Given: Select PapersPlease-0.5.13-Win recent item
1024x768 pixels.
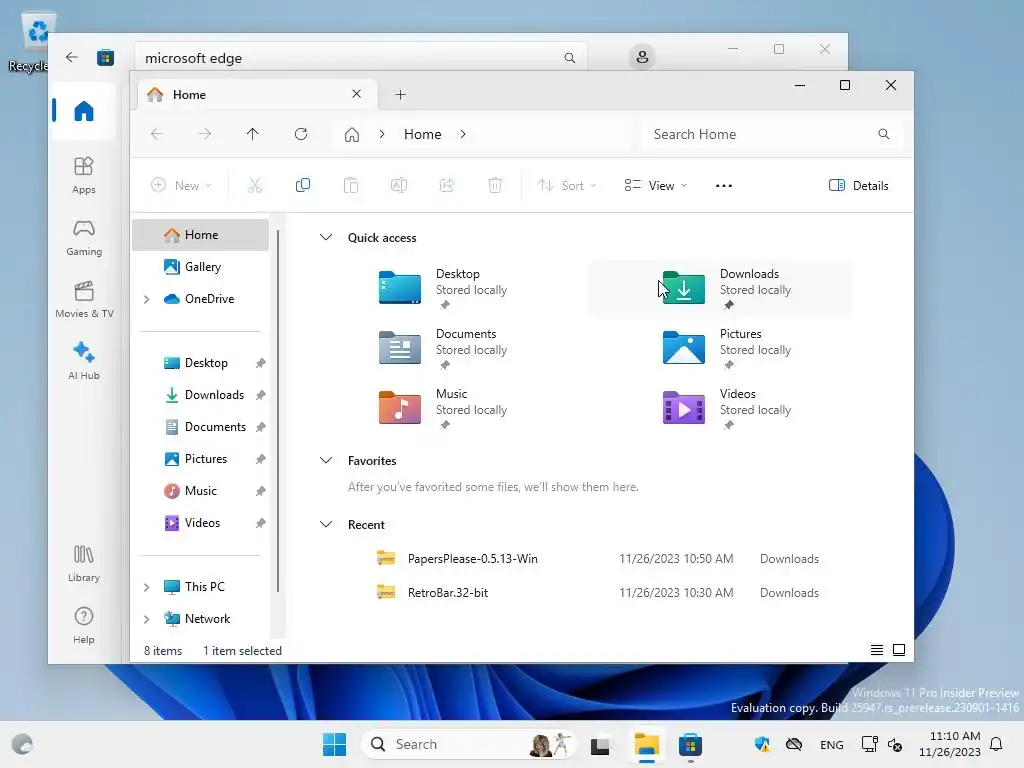Looking at the screenshot, I should pos(598,558).
